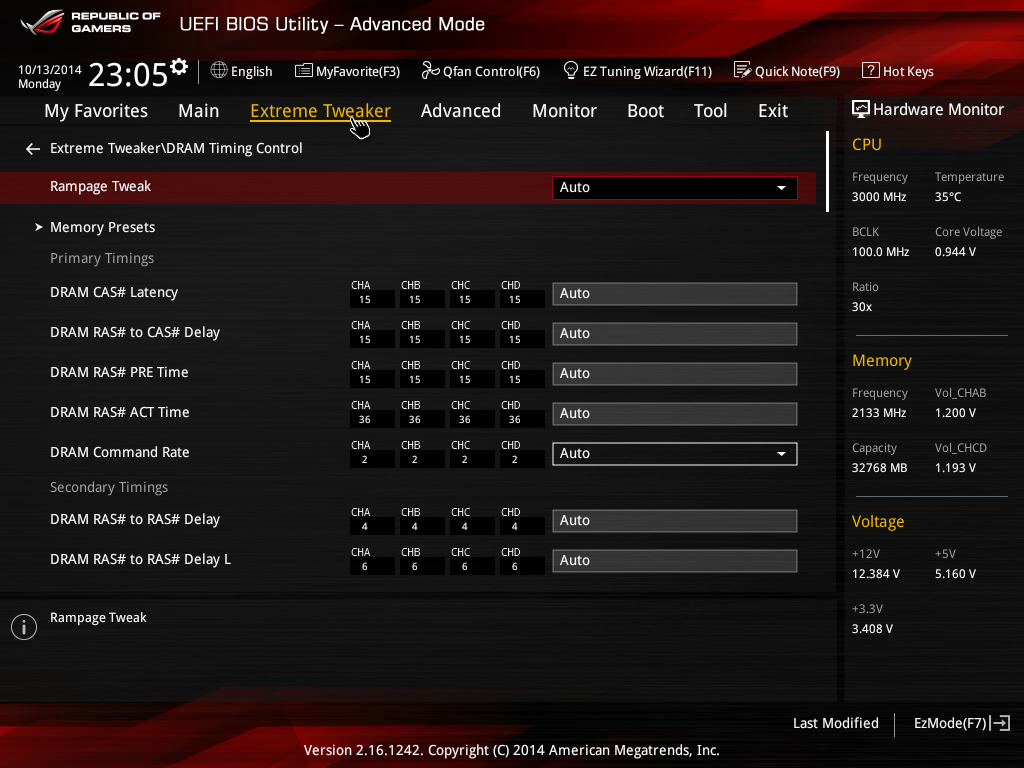Click the CPU frequency 3000 MHz value
Screen dimensions: 1024x768
(878, 197)
